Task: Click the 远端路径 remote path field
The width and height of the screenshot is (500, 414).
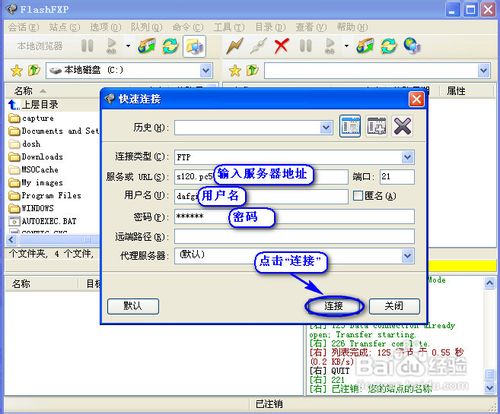Action: pyautogui.click(x=294, y=236)
